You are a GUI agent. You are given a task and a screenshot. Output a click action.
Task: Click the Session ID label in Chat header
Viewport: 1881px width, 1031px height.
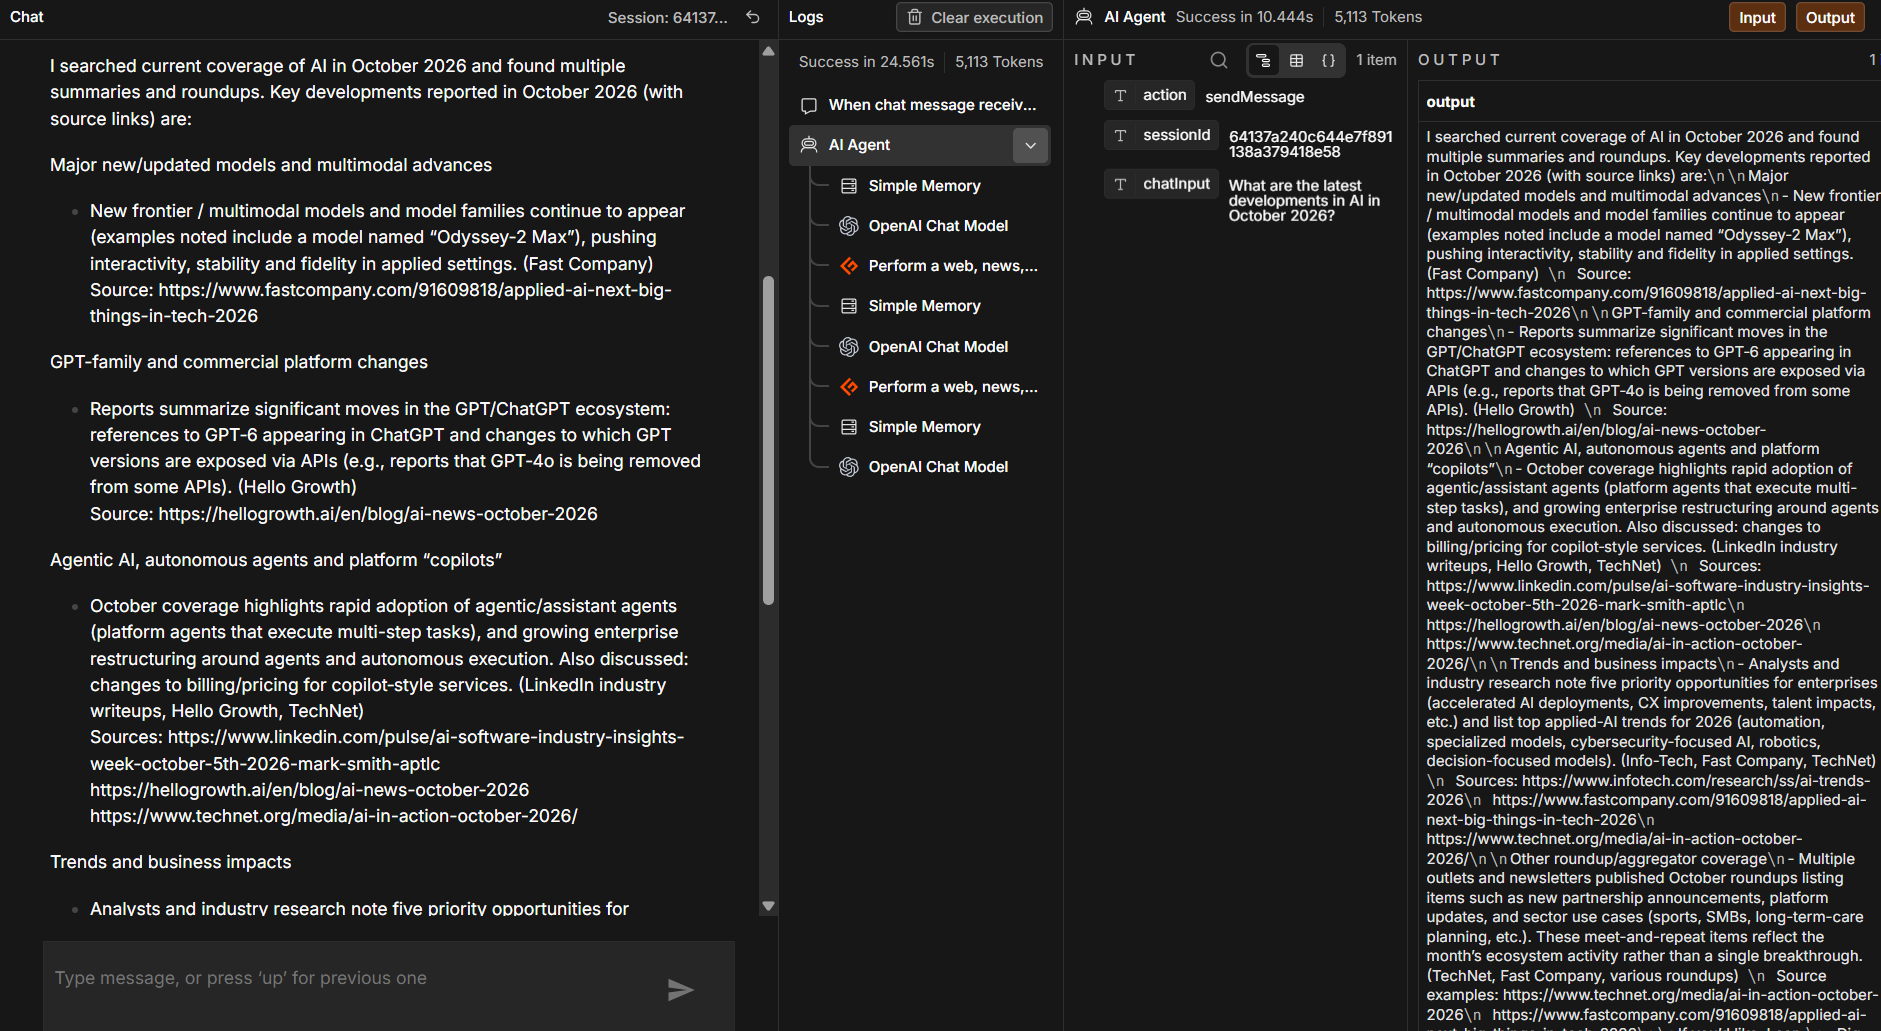coord(667,17)
